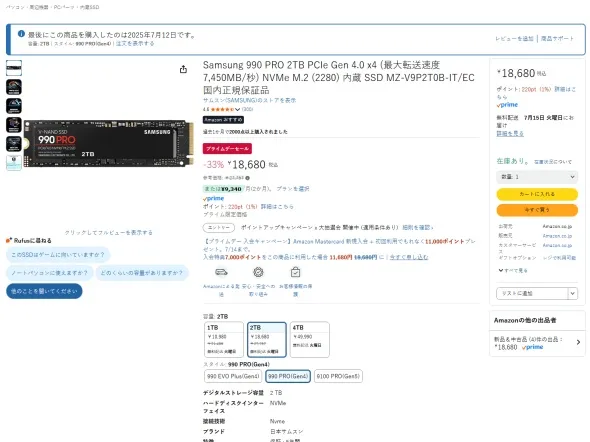Choose the 990 EVO Plus(Gen4) style
590x442 pixels.
tap(233, 376)
